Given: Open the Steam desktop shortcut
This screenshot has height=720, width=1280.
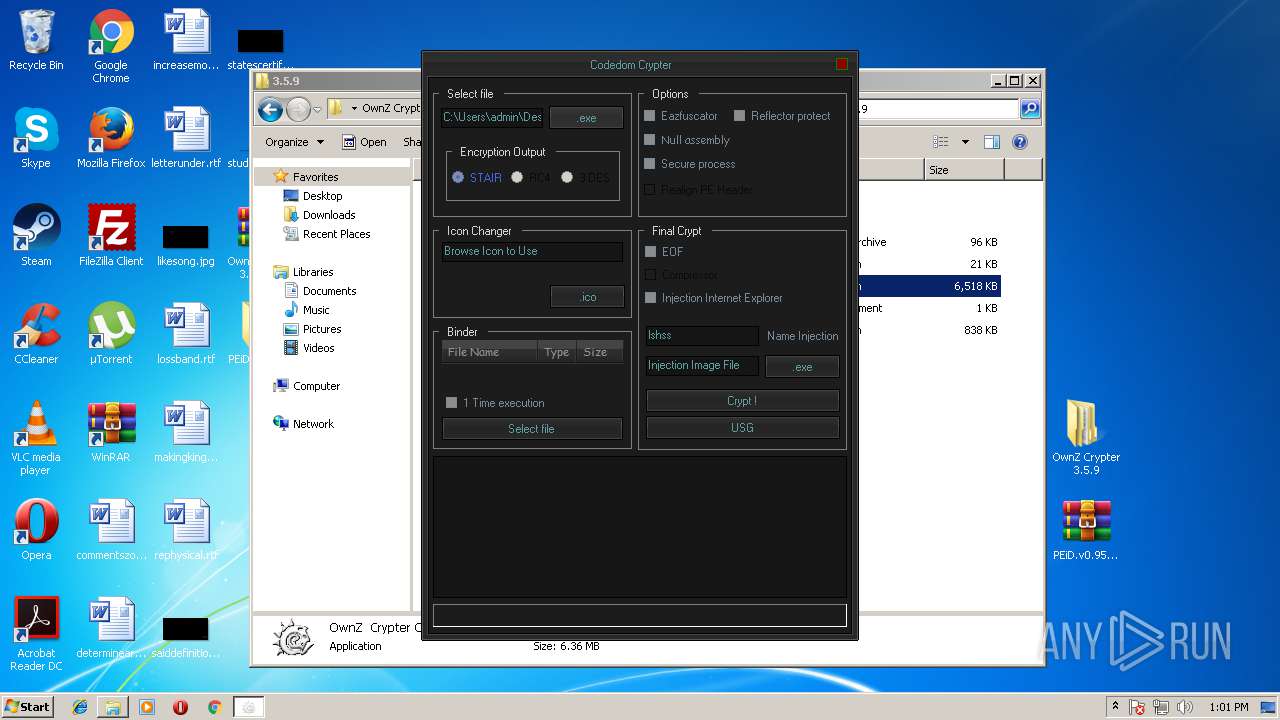Looking at the screenshot, I should coord(36,236).
